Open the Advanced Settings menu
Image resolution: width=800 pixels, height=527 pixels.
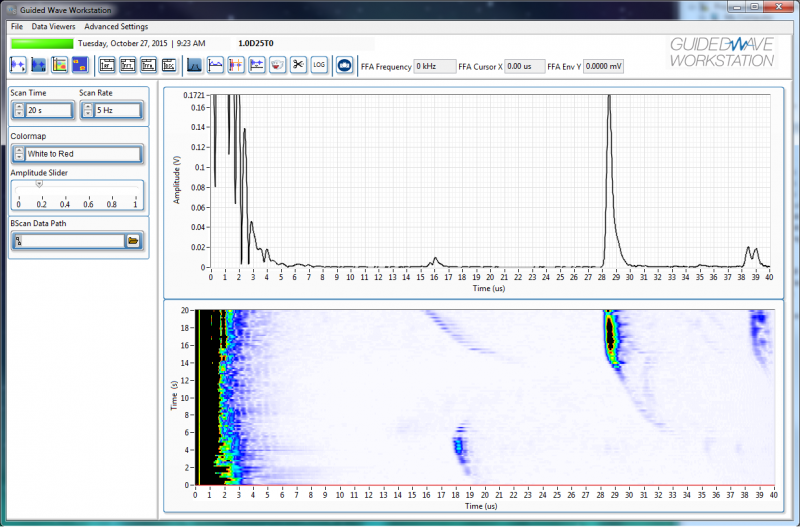(116, 25)
